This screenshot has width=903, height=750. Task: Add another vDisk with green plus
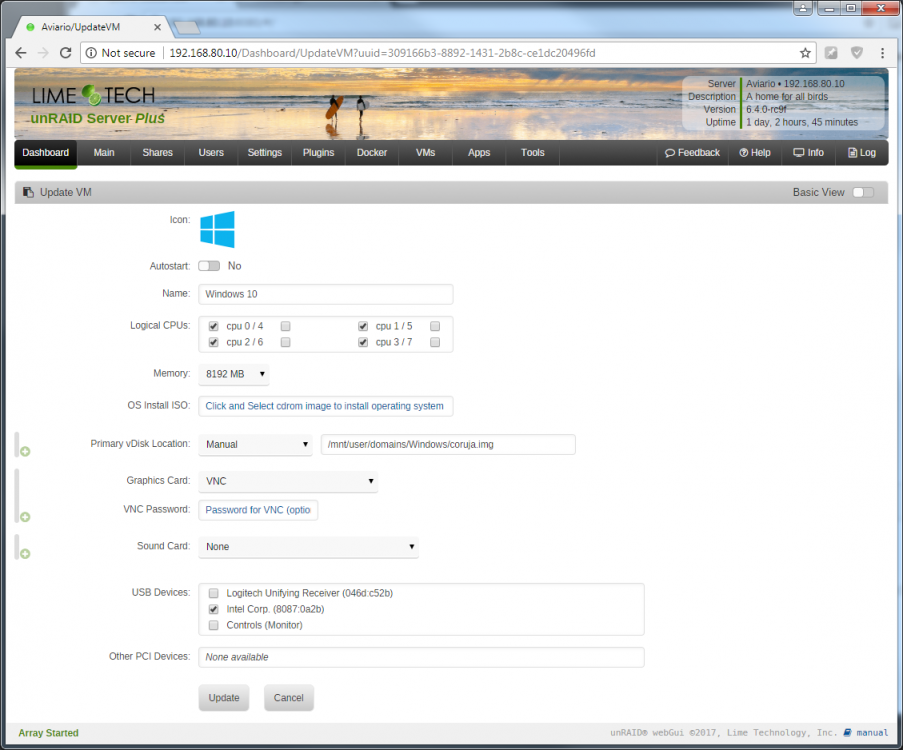pos(25,452)
